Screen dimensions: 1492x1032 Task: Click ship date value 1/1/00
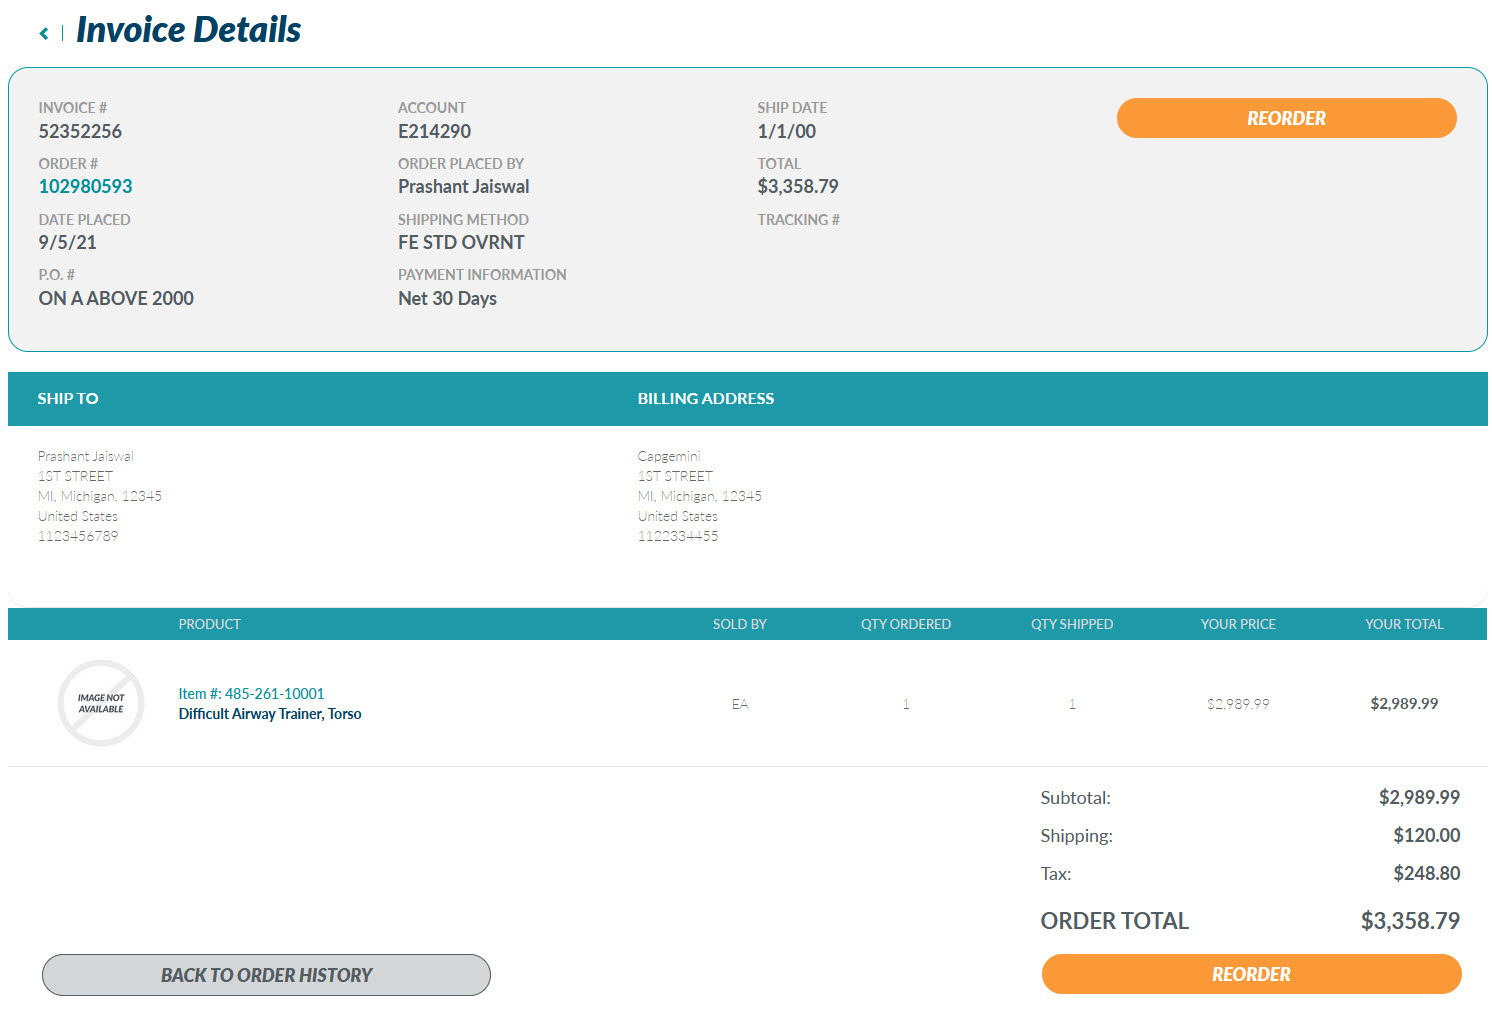click(786, 131)
